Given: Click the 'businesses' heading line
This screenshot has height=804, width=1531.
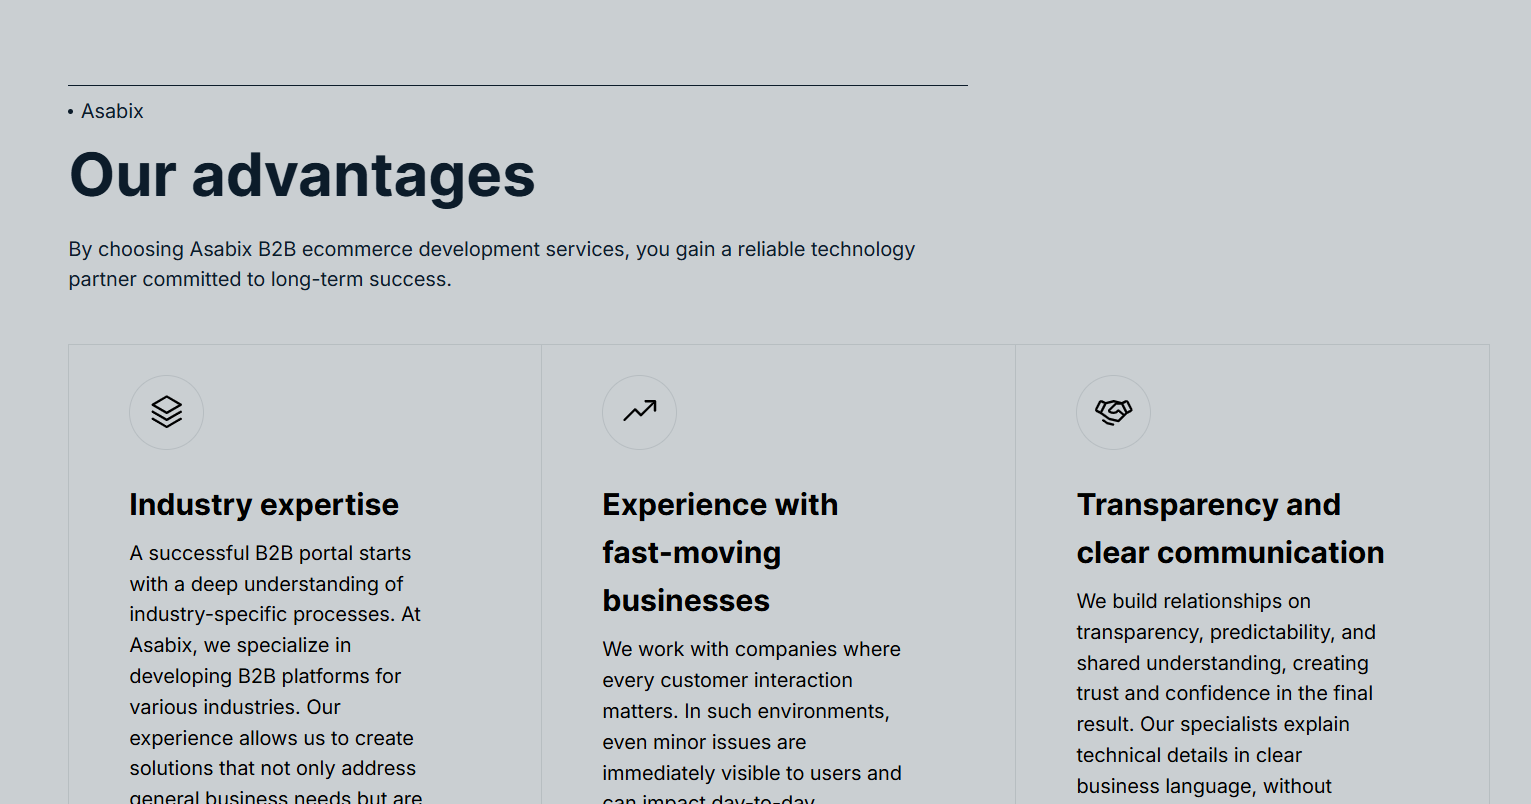Looking at the screenshot, I should [x=686, y=601].
